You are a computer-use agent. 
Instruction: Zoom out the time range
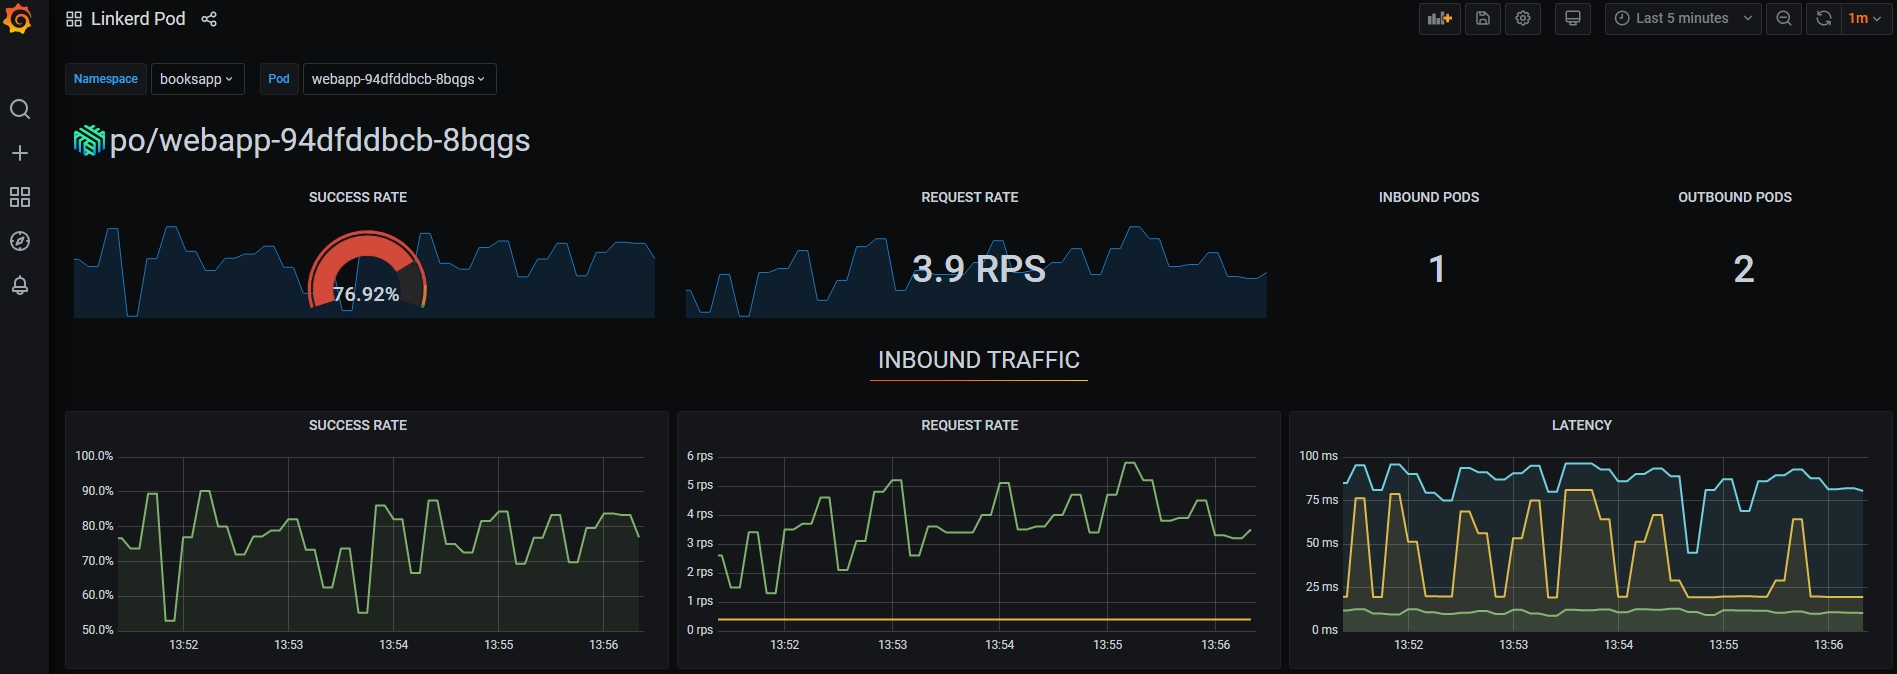pyautogui.click(x=1783, y=19)
